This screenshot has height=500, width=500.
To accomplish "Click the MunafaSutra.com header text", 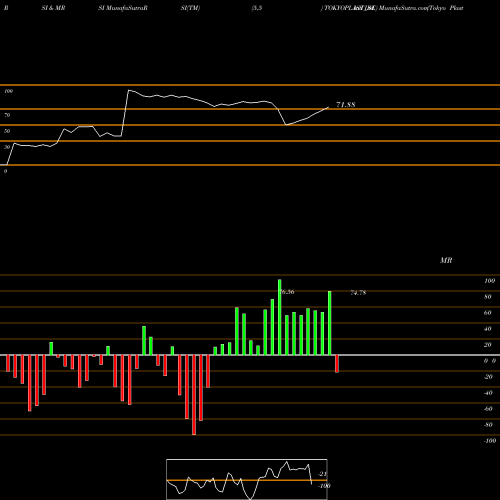I will click(403, 8).
